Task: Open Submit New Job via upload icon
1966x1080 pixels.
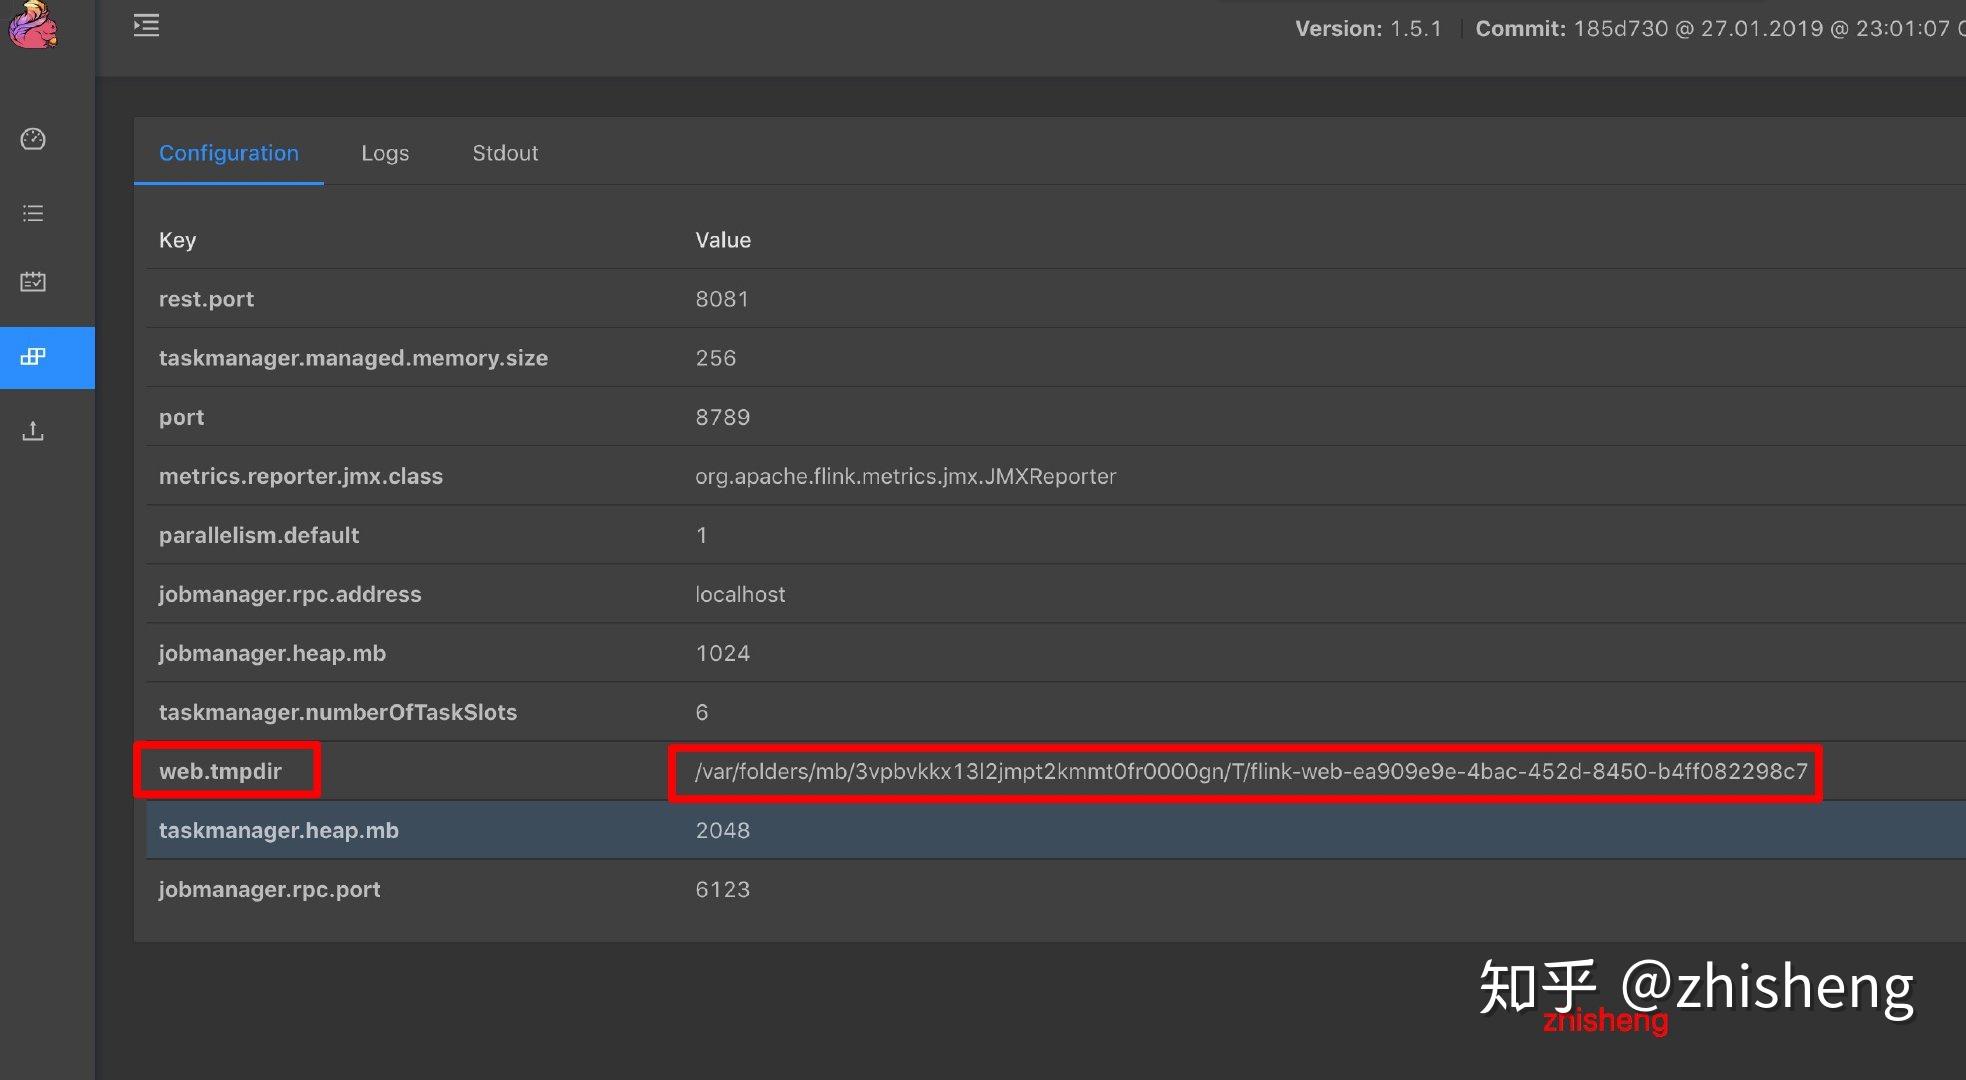Action: 33,430
